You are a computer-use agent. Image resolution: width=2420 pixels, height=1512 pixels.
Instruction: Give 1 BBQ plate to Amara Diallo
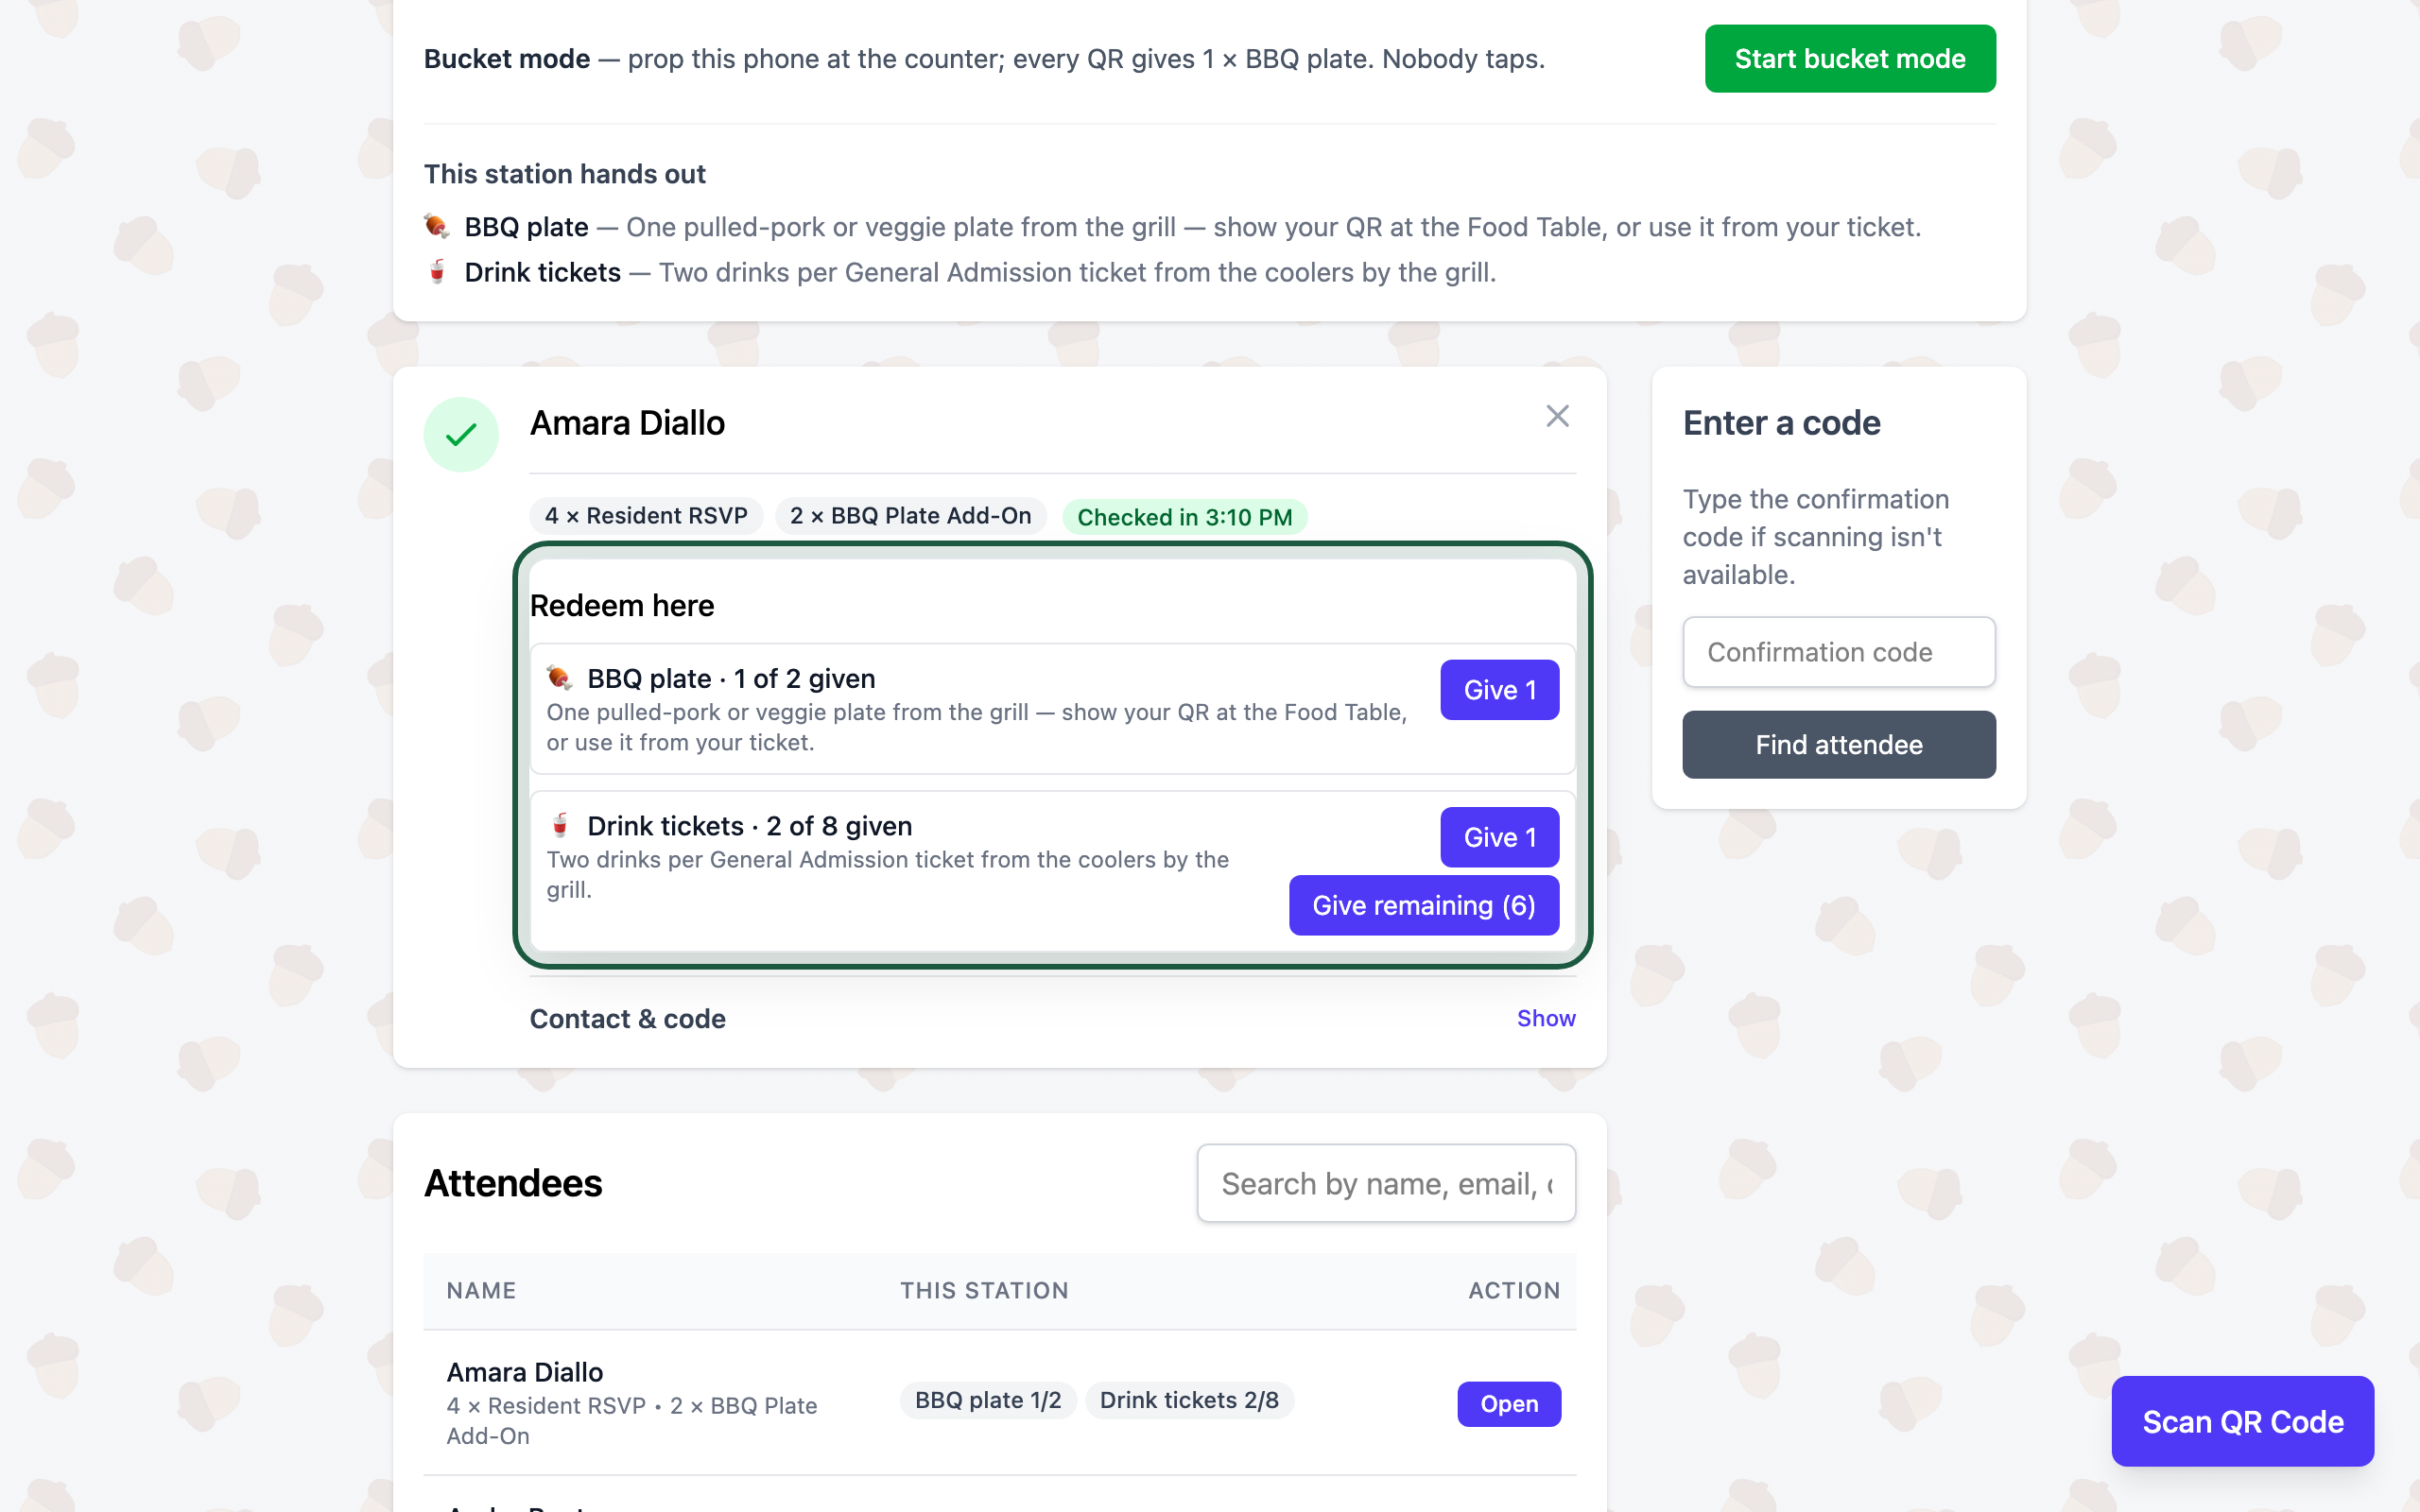1499,690
